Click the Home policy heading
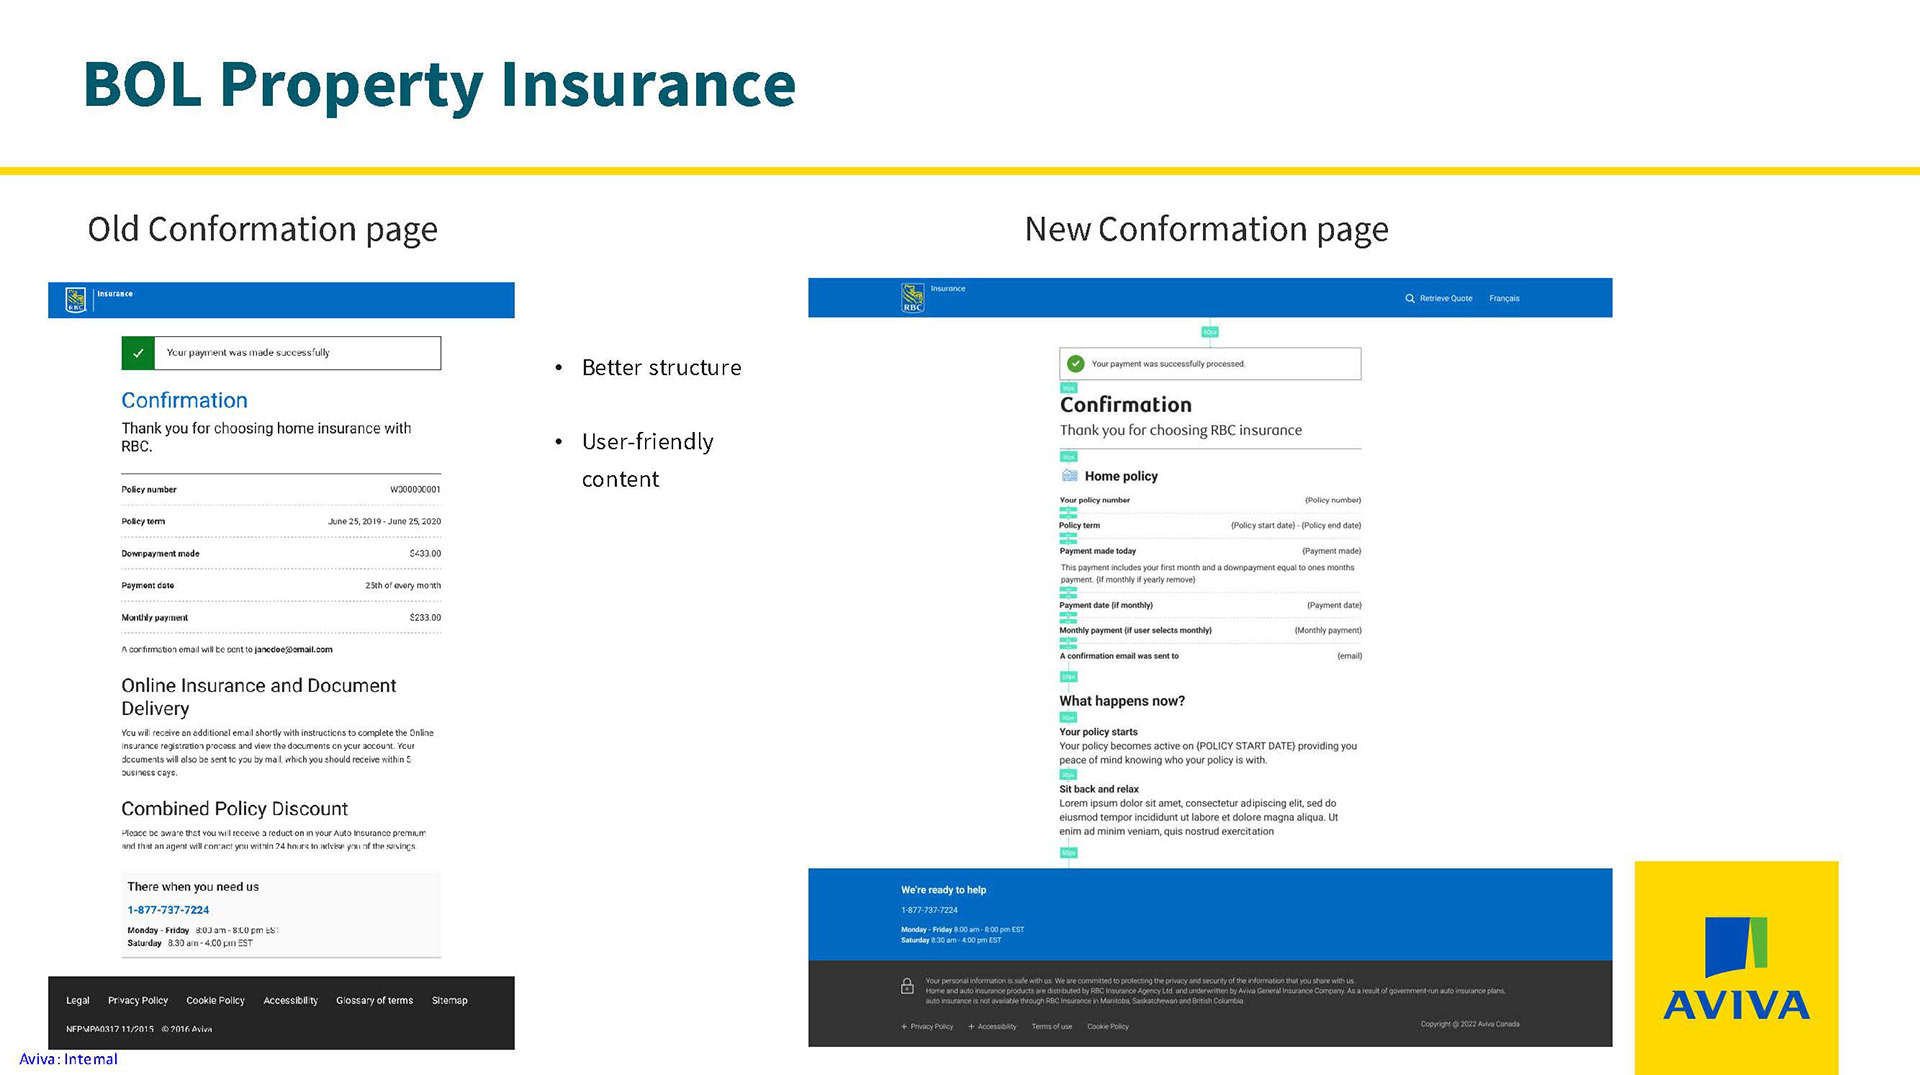This screenshot has height=1075, width=1920. [x=1121, y=477]
